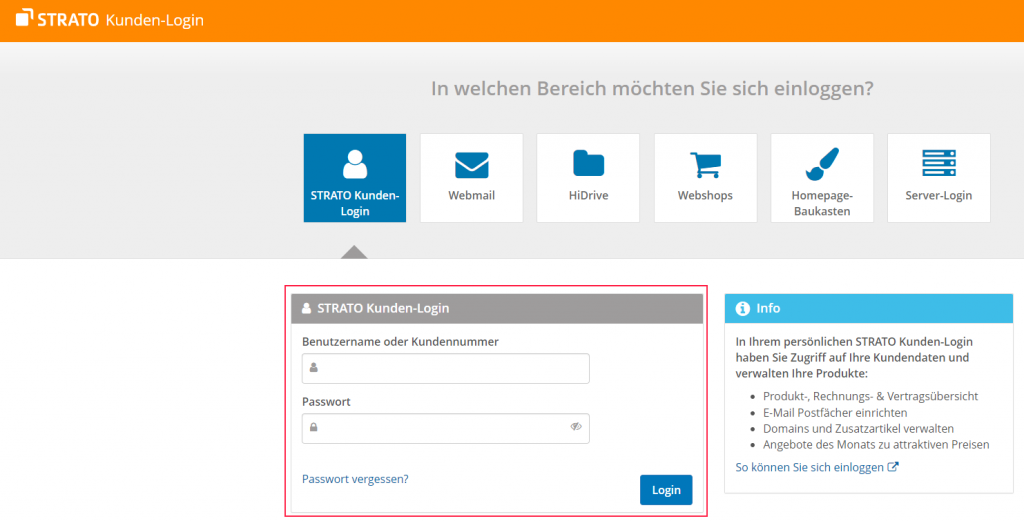Open the Webmail login tile

[x=472, y=178]
